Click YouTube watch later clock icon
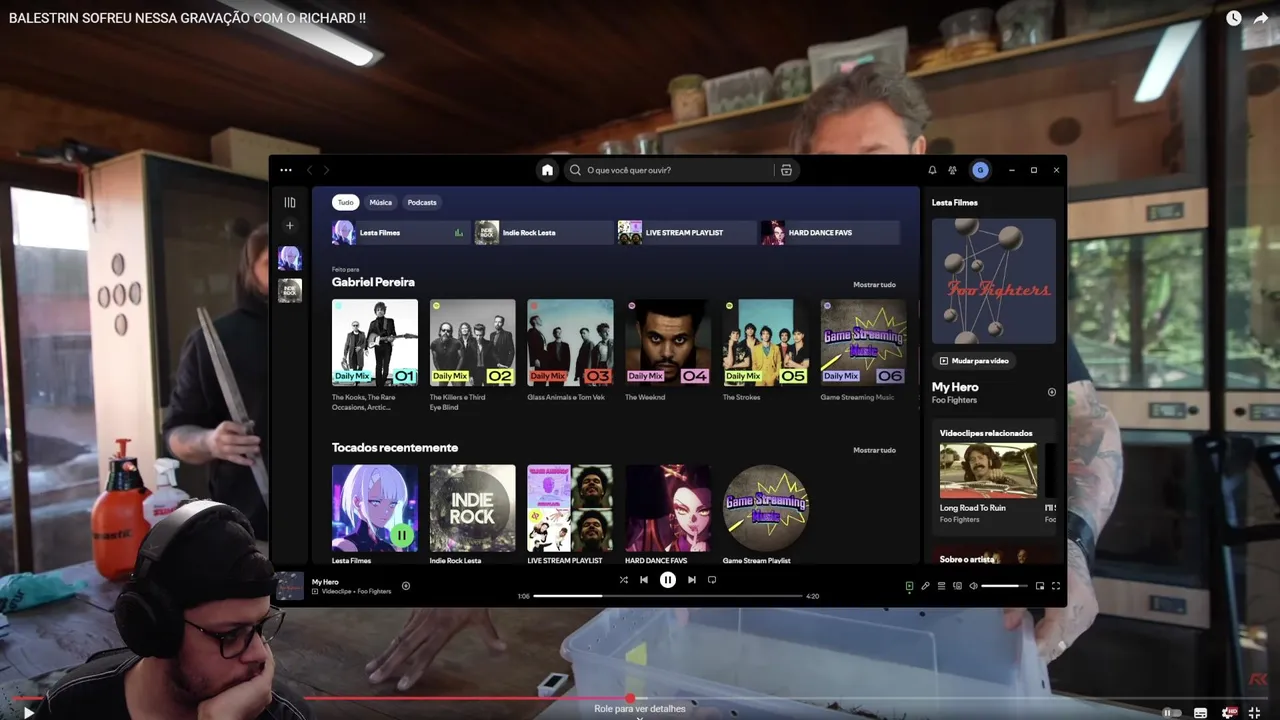Image resolution: width=1280 pixels, height=720 pixels. [x=1234, y=18]
